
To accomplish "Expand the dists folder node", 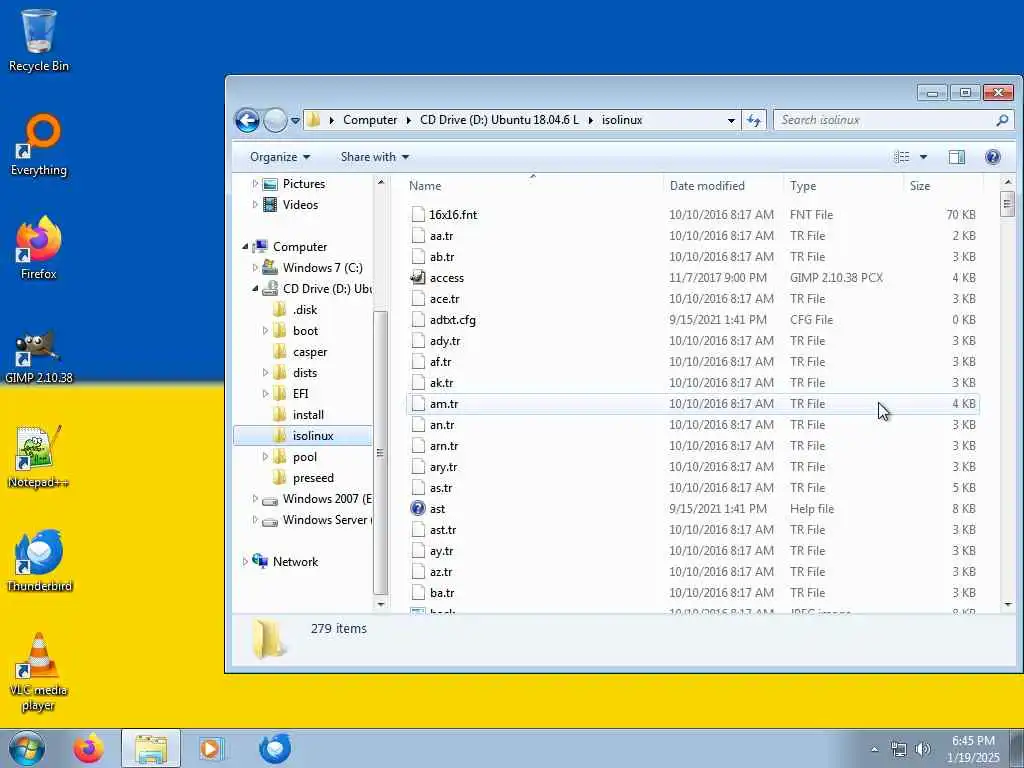I will click(x=265, y=372).
